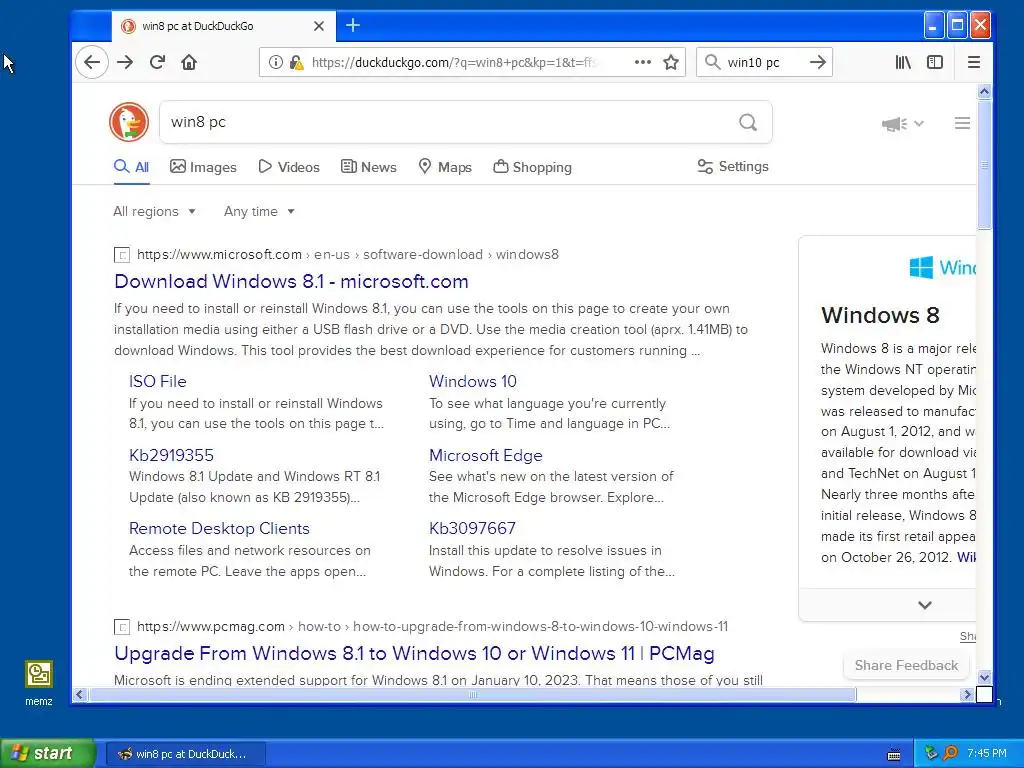The image size is (1024, 768).
Task: Click the pcmag.com result favicon
Action: [x=121, y=627]
